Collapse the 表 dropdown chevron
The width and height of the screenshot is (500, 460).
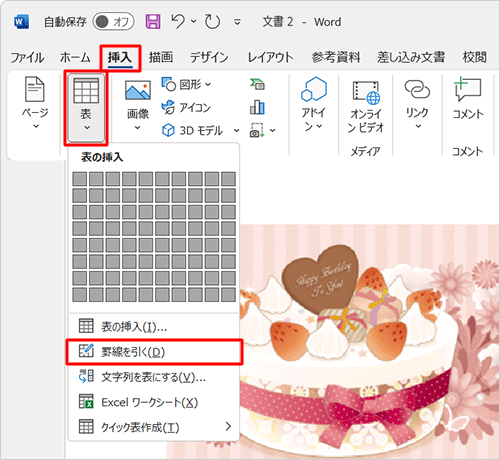[x=87, y=128]
